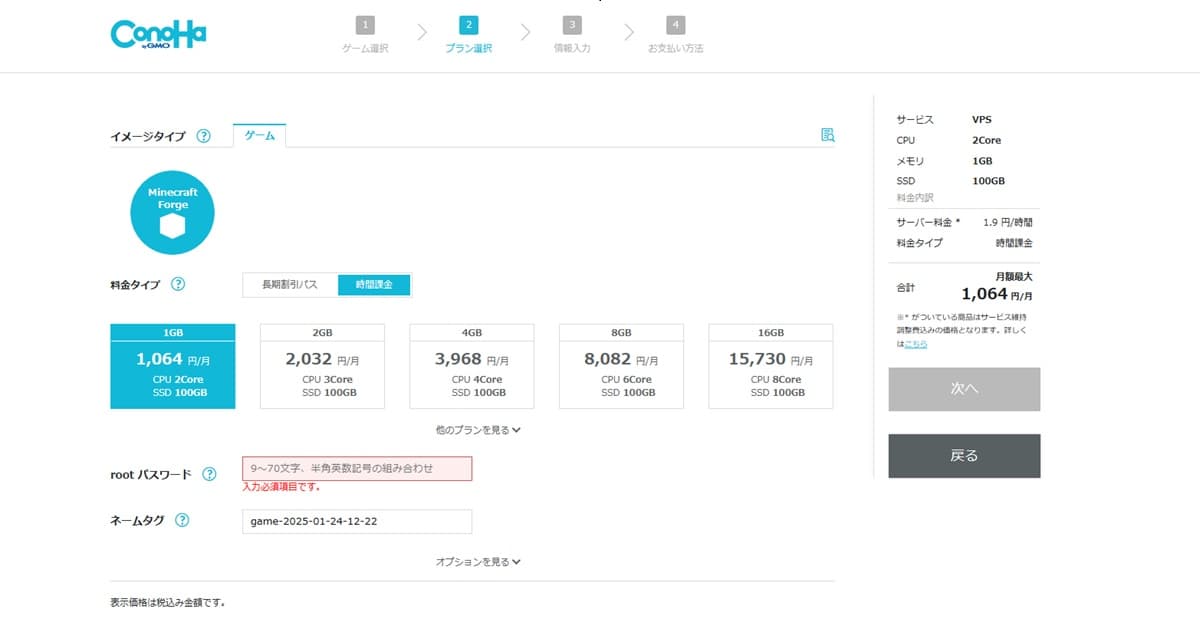Viewport: 1200px width, 630px height.
Task: Click the 表示価格は税込み金額です。 note
Action: (168, 603)
